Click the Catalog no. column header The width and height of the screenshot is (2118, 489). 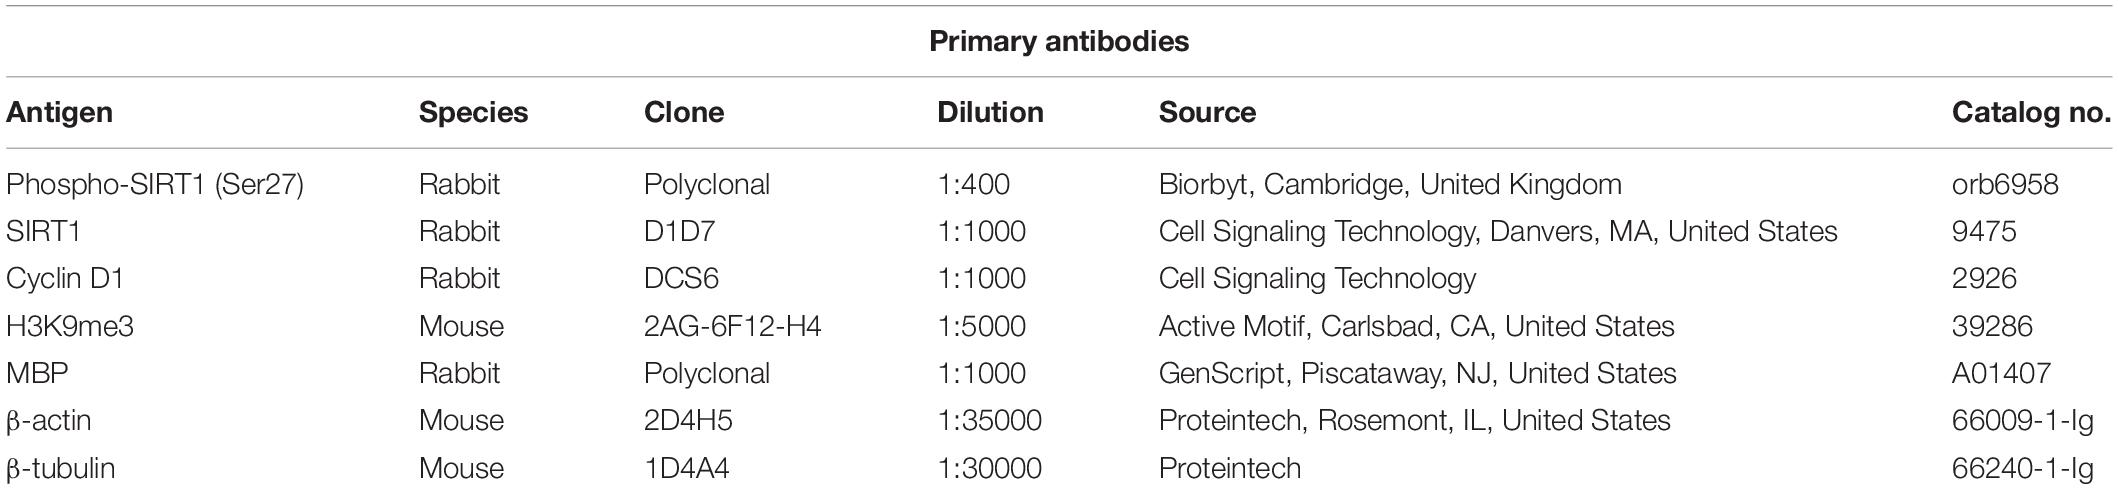tap(2031, 112)
